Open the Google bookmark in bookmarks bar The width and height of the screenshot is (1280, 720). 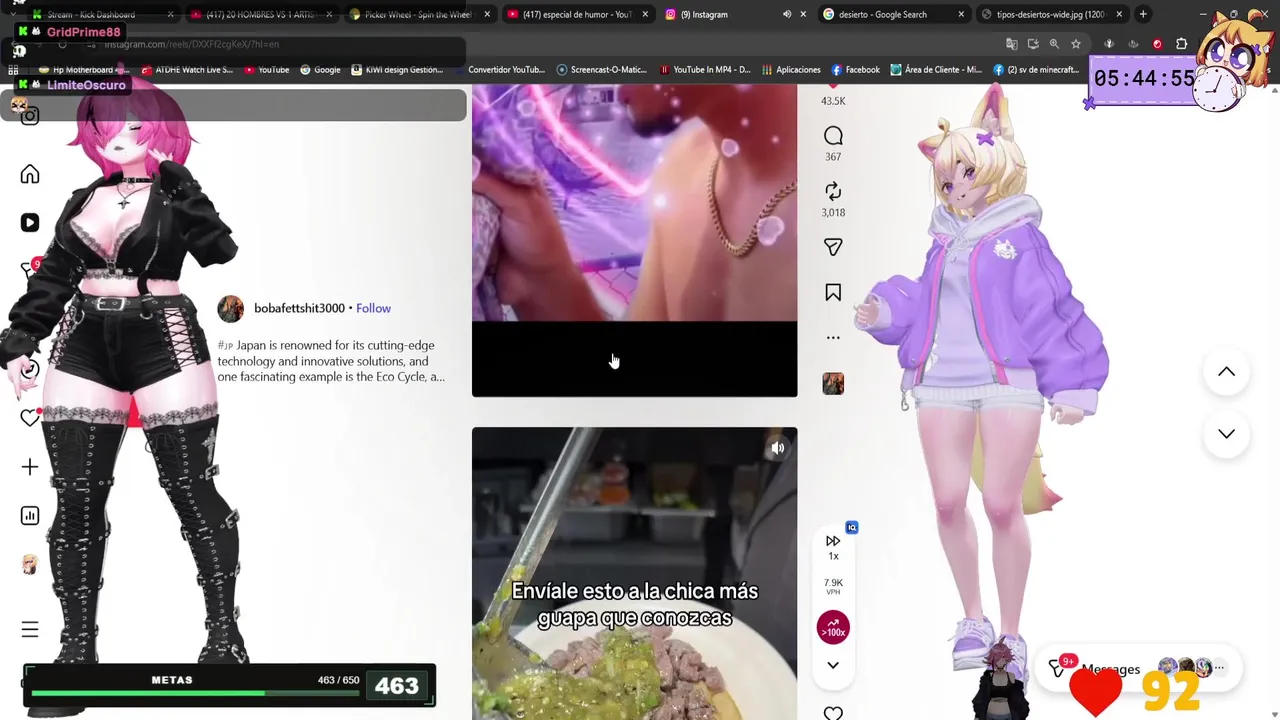coord(320,70)
